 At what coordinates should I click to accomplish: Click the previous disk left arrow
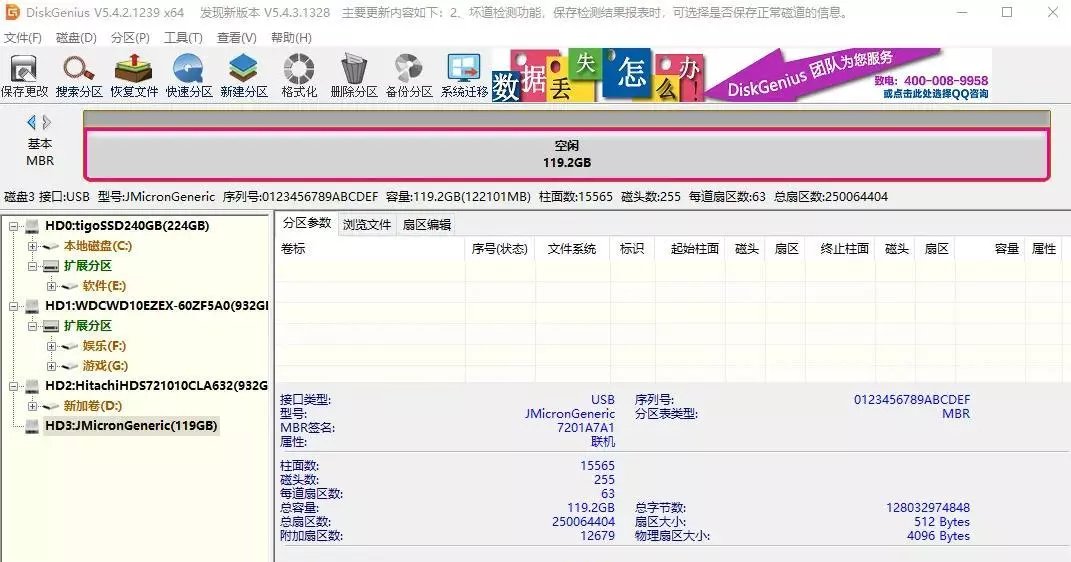pyautogui.click(x=31, y=122)
